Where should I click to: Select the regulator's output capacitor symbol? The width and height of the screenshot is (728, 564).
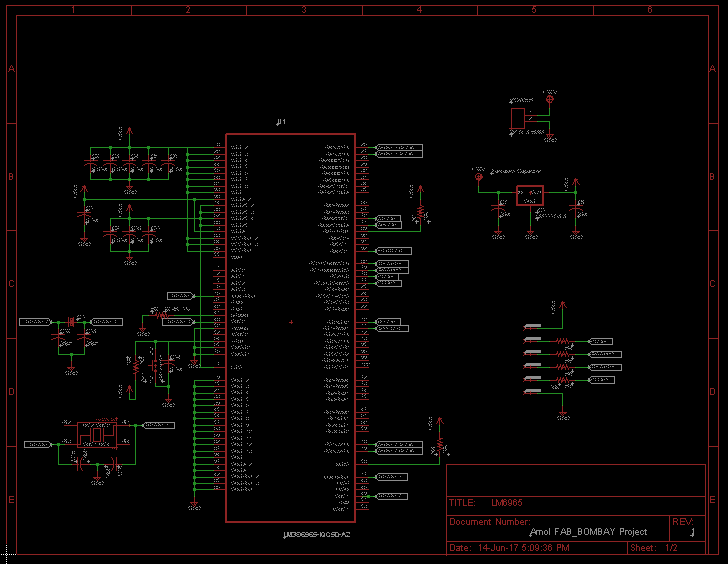(x=576, y=208)
